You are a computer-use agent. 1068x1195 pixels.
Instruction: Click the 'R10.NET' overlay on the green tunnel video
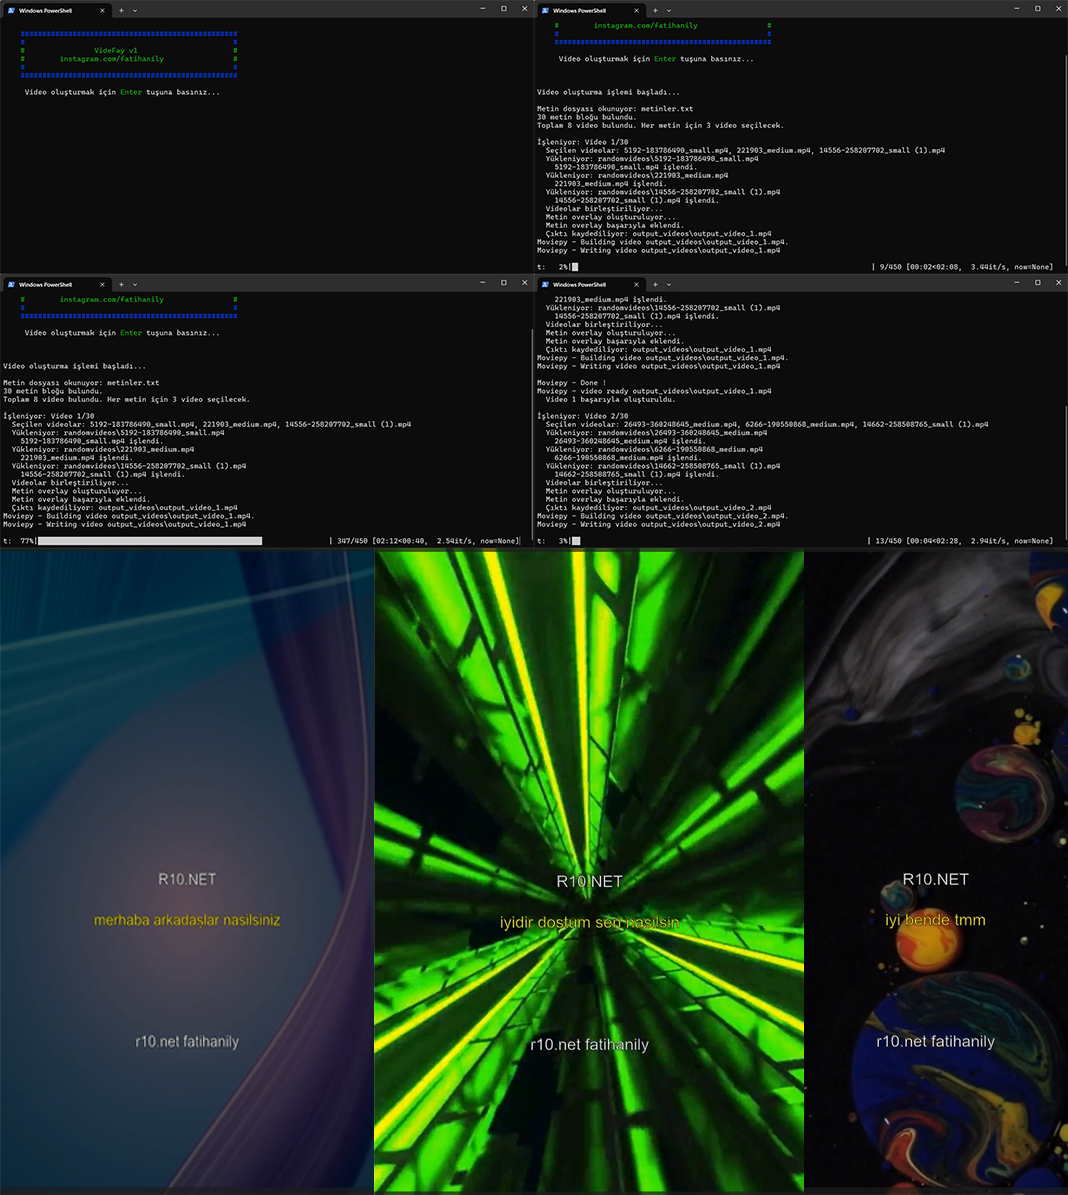click(x=589, y=882)
